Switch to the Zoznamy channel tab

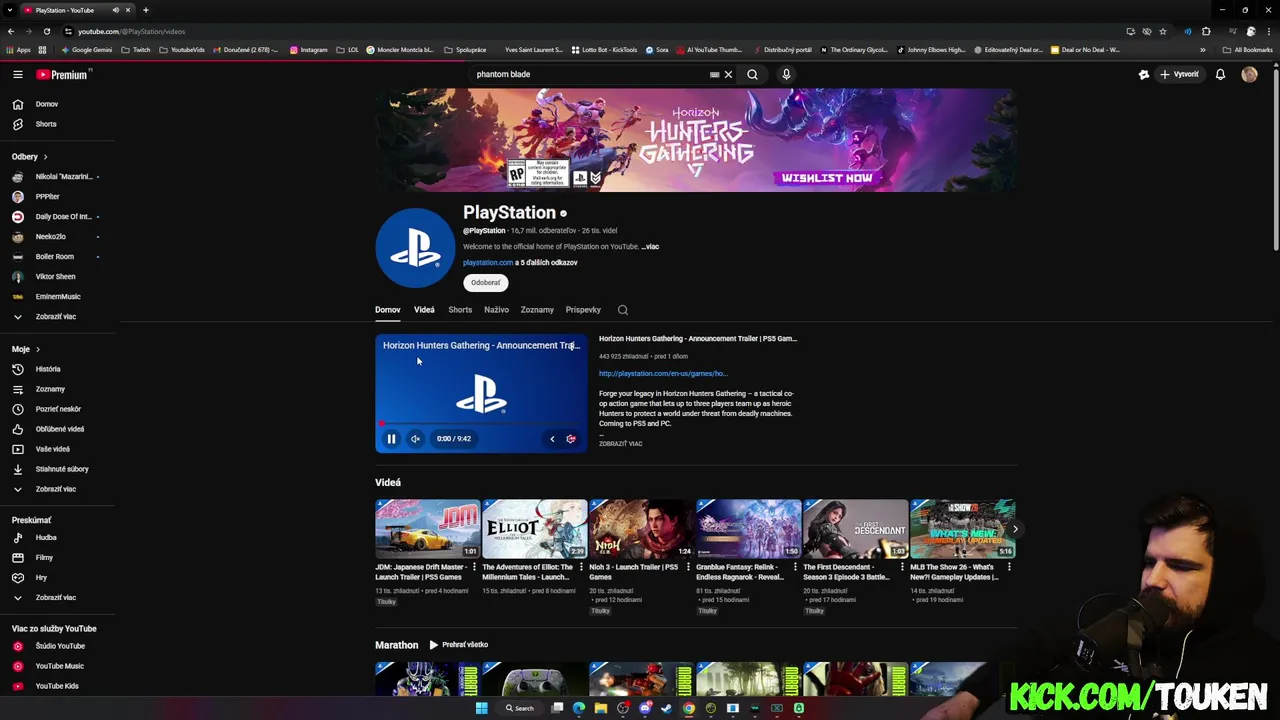pyautogui.click(x=537, y=310)
